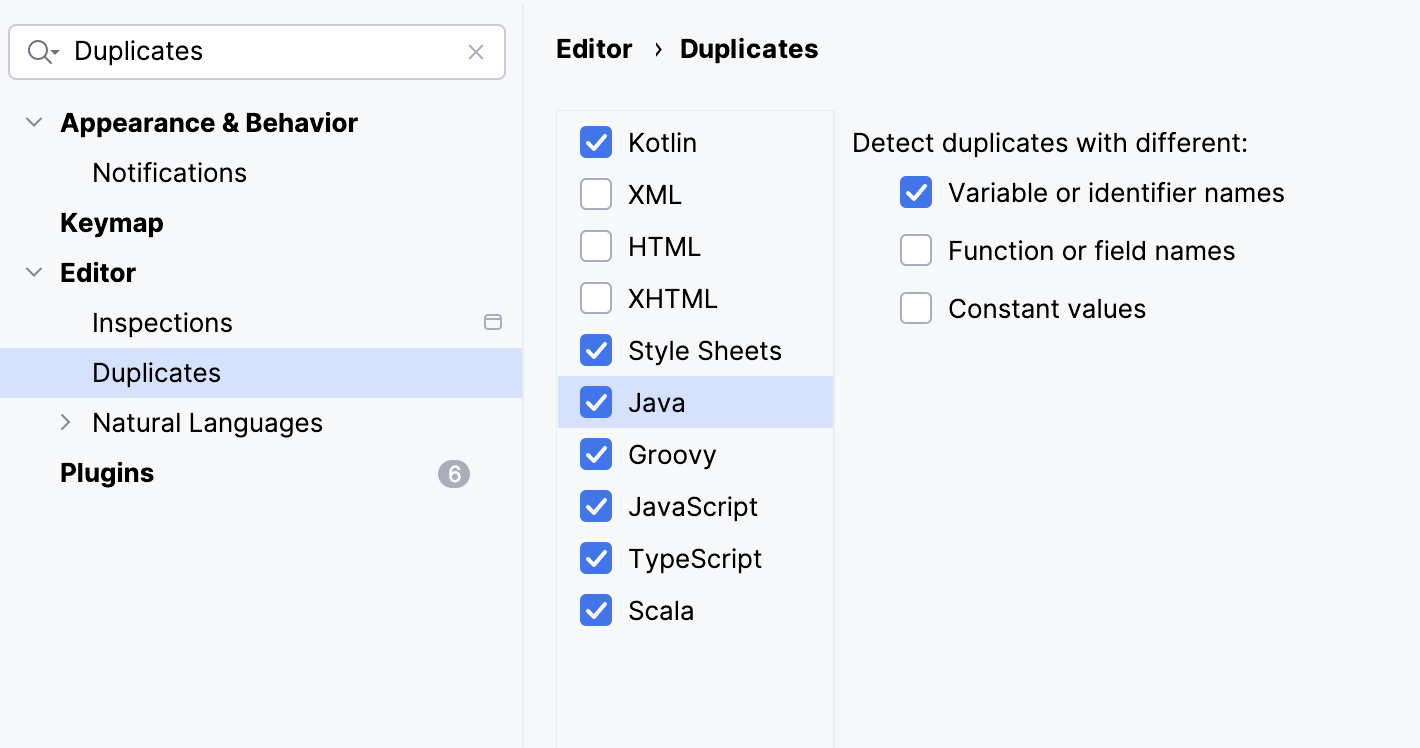Image resolution: width=1420 pixels, height=748 pixels.
Task: Uncheck the Kotlin language checkbox
Action: 596,143
